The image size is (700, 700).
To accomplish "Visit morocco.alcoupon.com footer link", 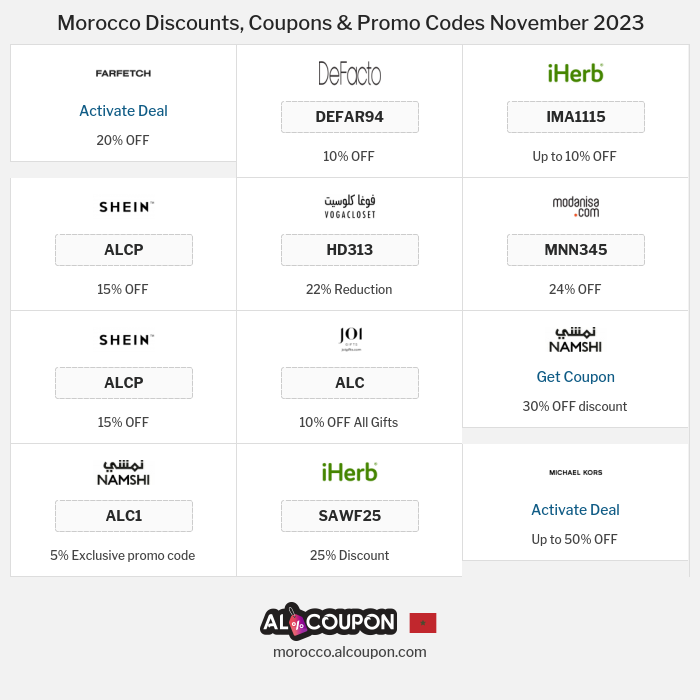I will tap(349, 652).
